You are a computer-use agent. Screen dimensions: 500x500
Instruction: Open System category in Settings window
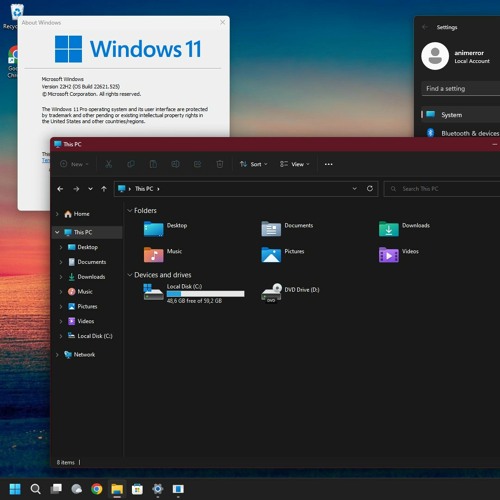pos(460,115)
